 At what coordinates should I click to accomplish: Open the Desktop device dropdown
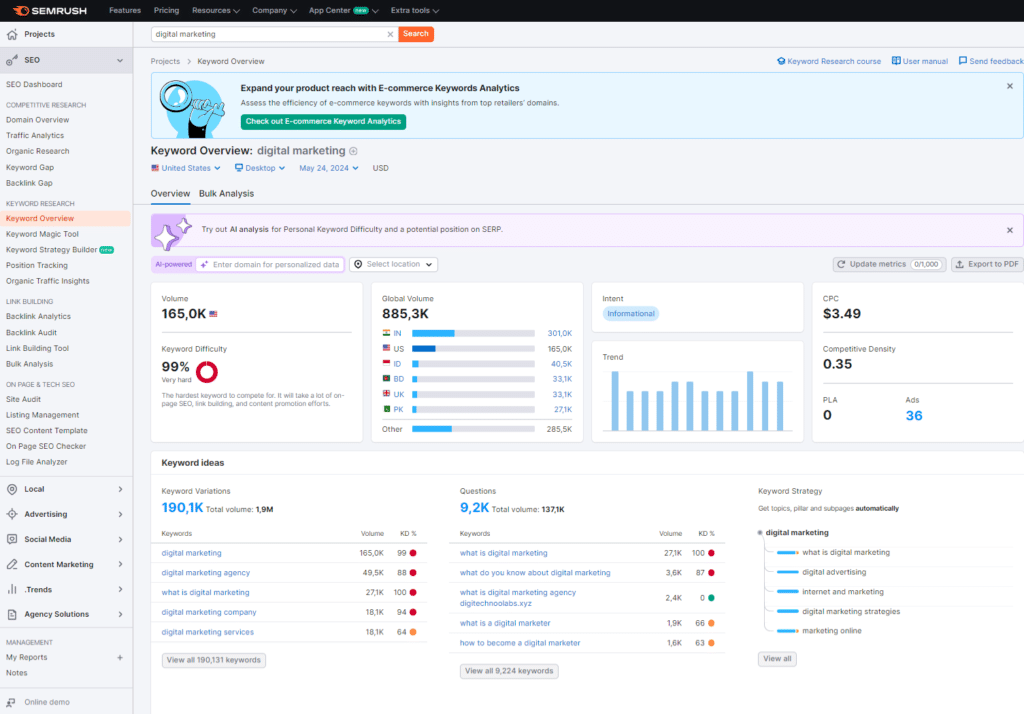260,168
